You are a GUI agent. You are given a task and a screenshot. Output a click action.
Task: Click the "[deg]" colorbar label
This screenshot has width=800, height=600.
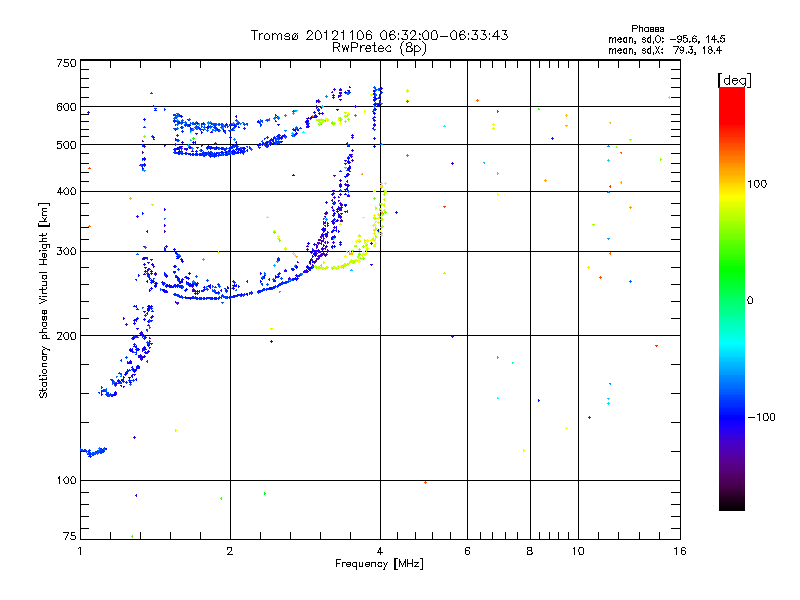point(734,80)
